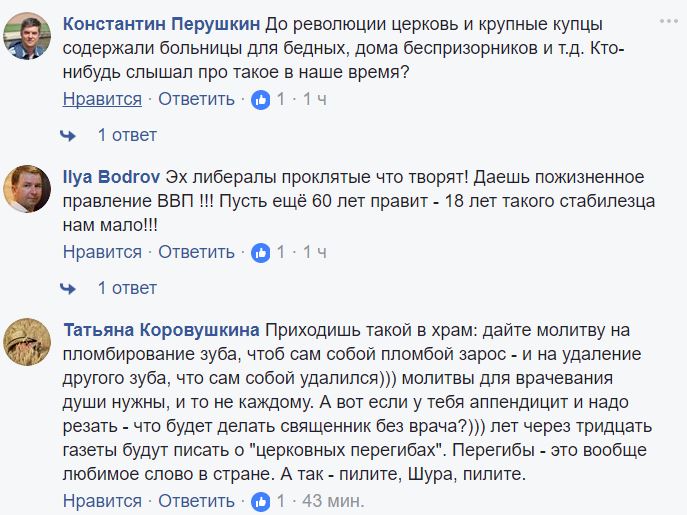The height and width of the screenshot is (515, 687).
Task: Click like reaction icon under Перушкин's comment
Action: 261,100
